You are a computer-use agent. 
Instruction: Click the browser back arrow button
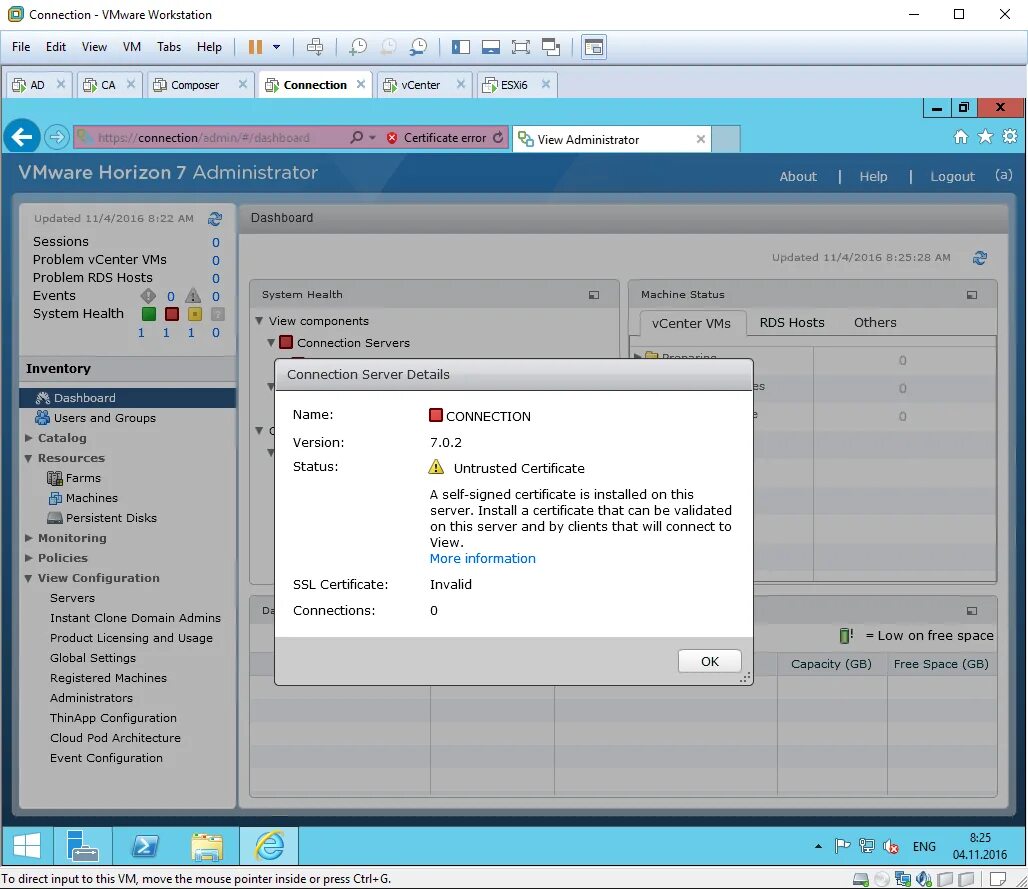(x=22, y=137)
